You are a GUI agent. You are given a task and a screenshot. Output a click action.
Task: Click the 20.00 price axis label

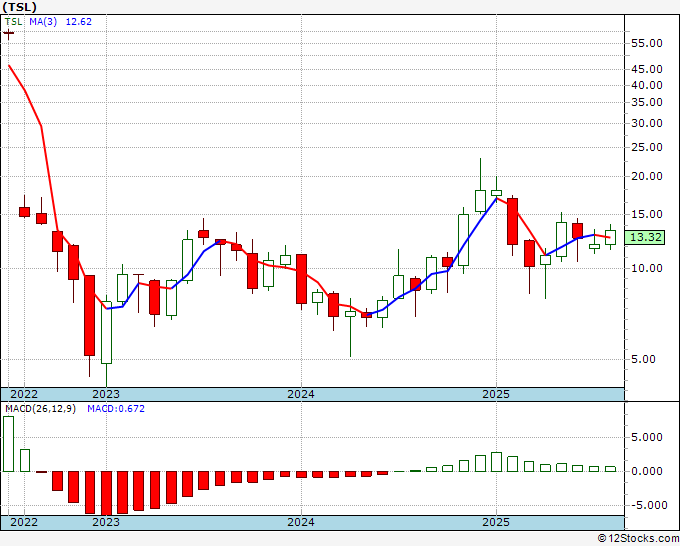pos(647,177)
